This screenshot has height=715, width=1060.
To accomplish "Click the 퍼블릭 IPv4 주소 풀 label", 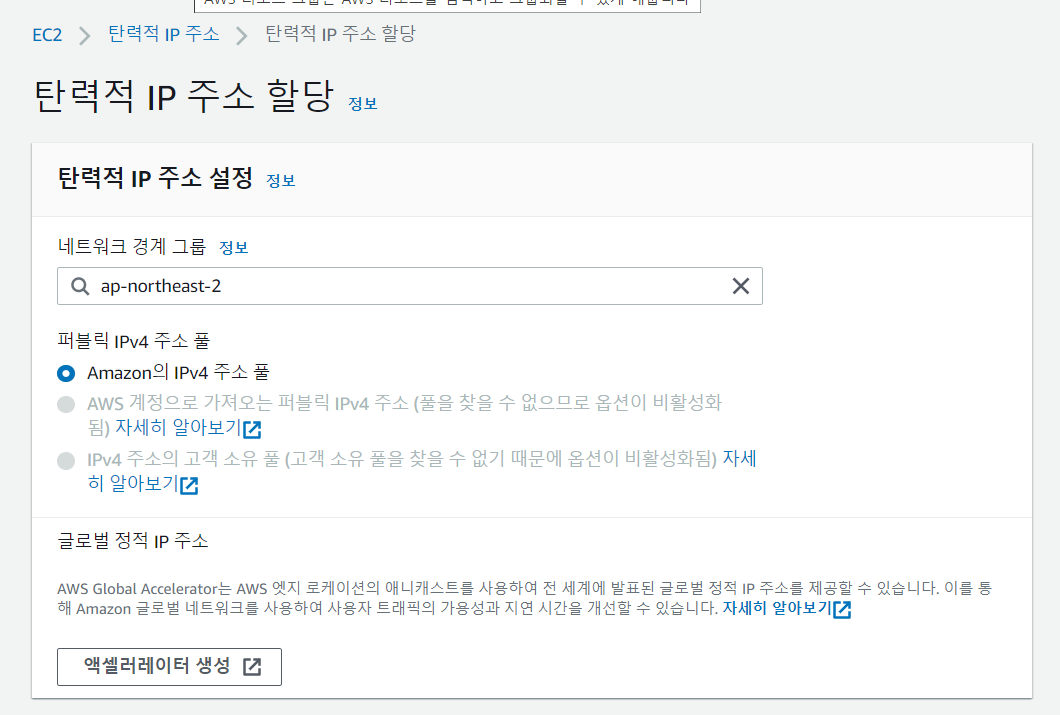I will pos(134,341).
